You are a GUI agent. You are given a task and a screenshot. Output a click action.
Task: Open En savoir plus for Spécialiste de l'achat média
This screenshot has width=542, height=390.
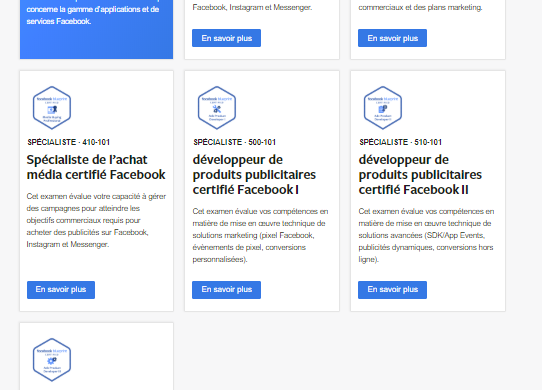pos(61,290)
